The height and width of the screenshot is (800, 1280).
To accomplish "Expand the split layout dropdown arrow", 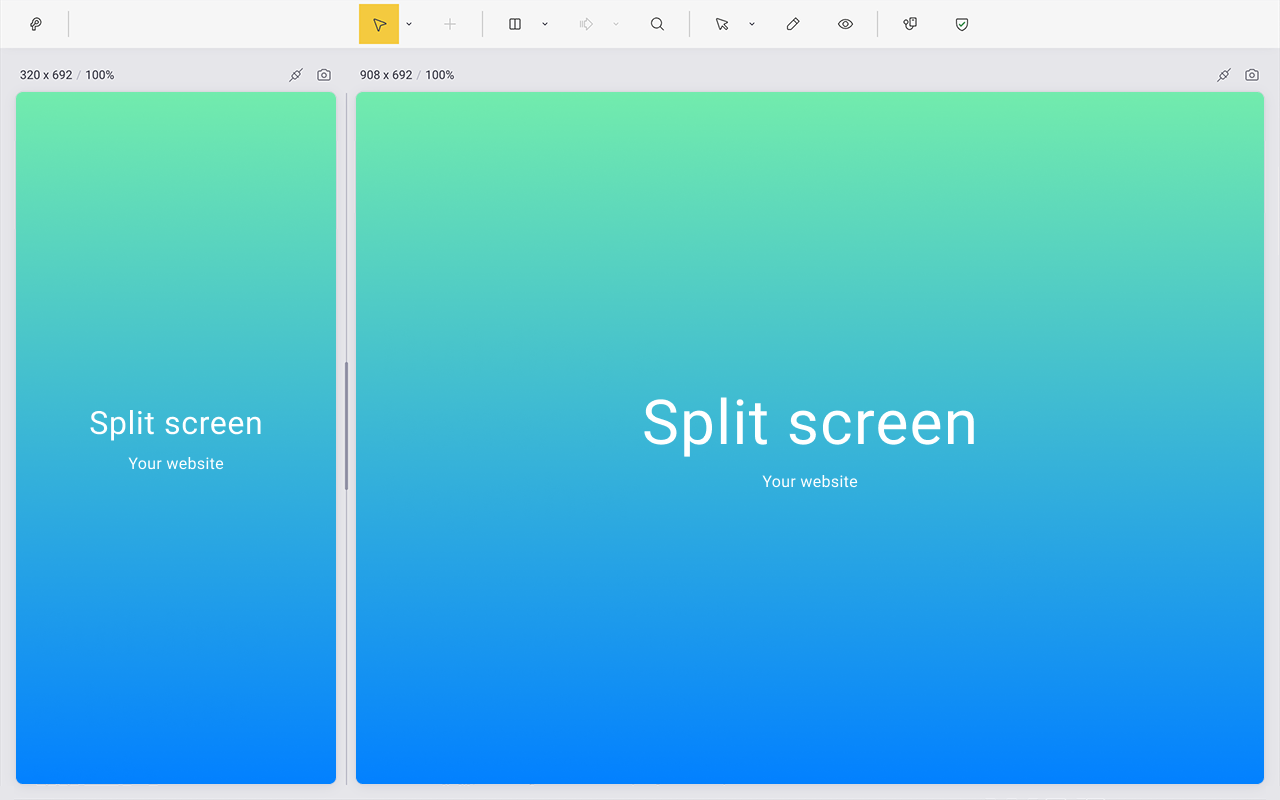I will (x=545, y=24).
